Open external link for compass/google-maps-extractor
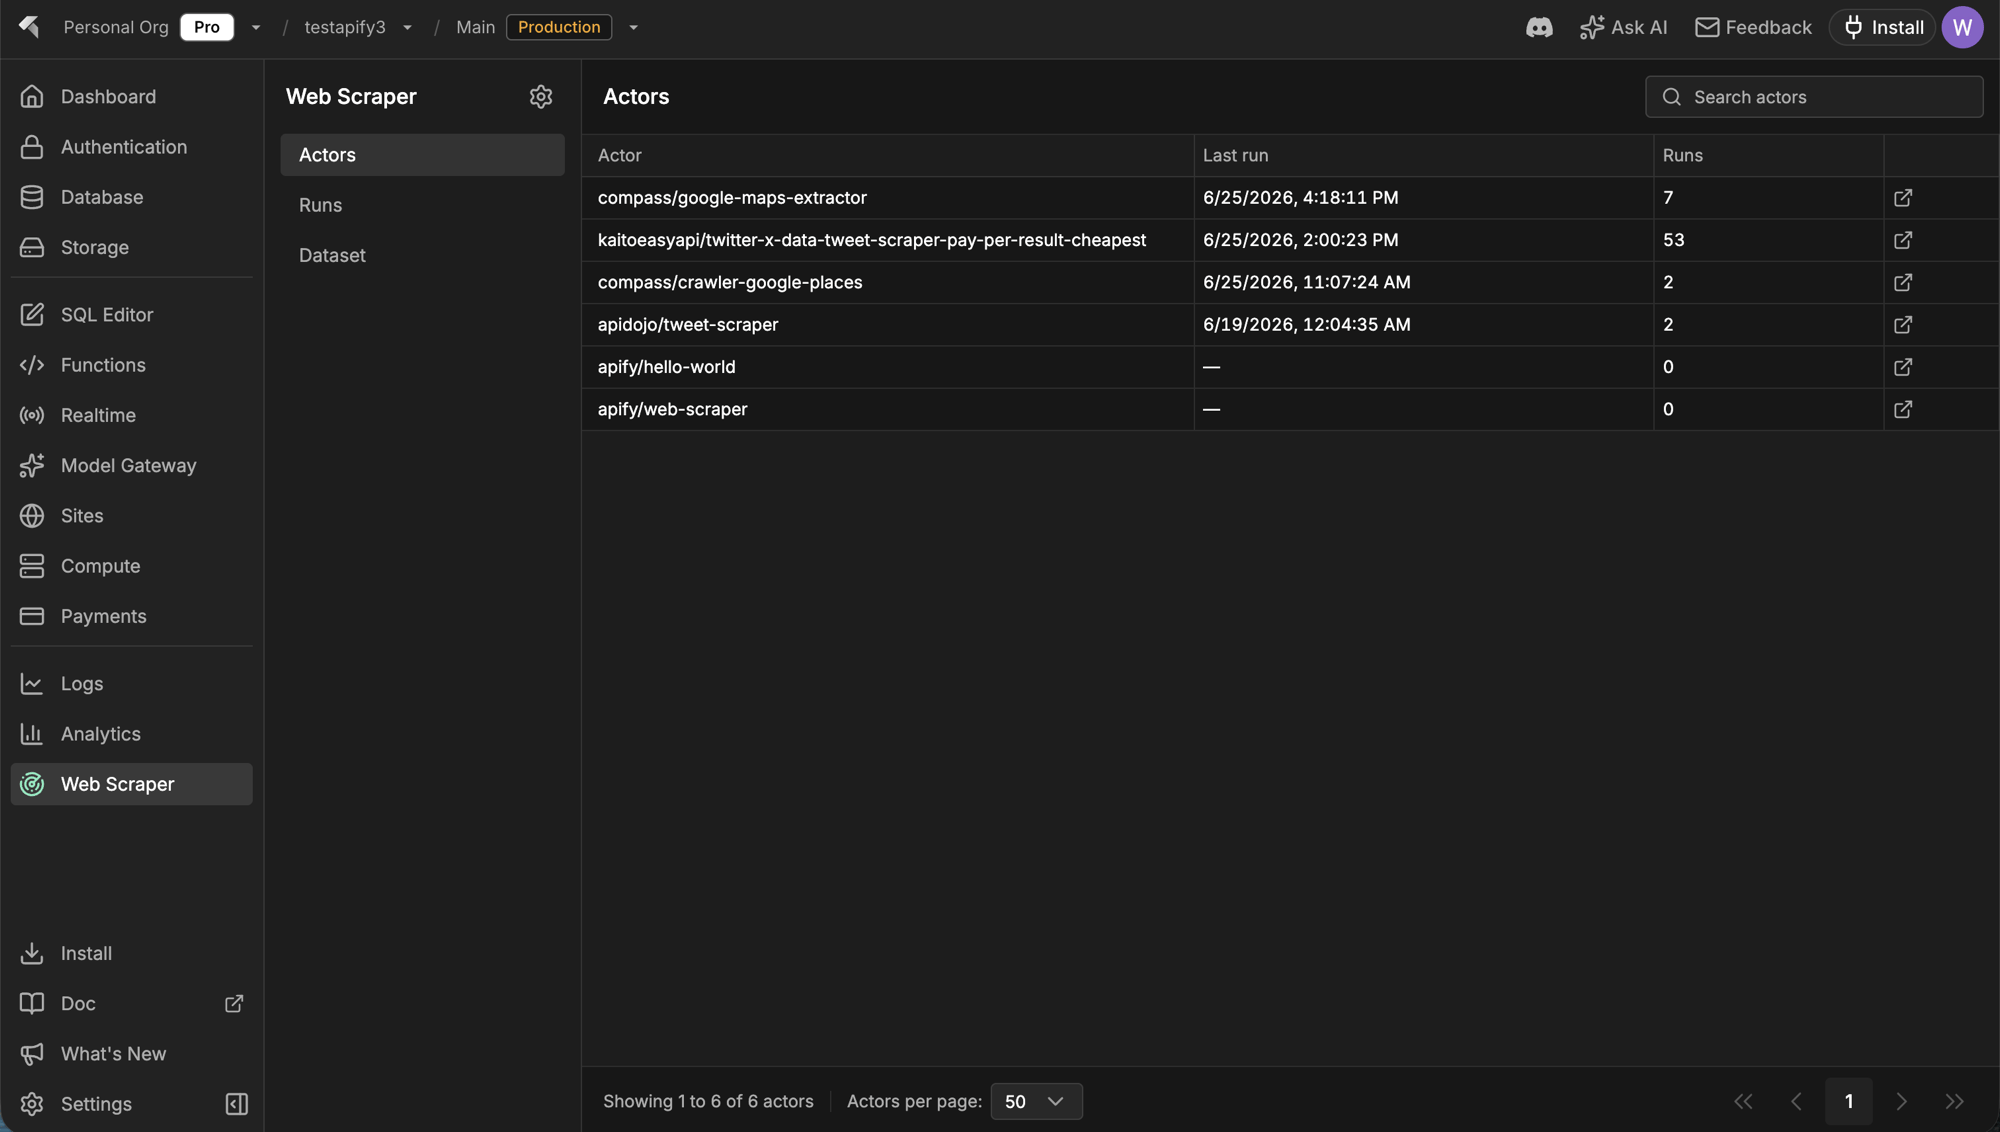The height and width of the screenshot is (1132, 2000). pyautogui.click(x=1903, y=198)
